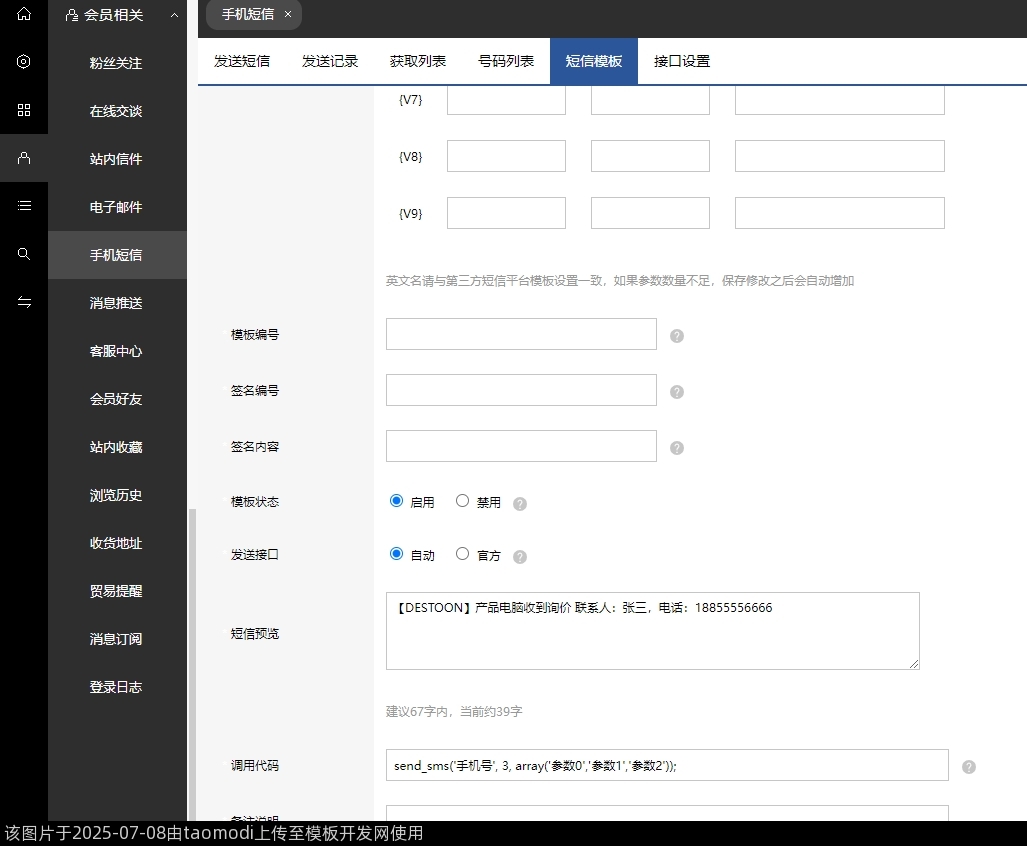Switch 发送接口 to 官方
Image resolution: width=1027 pixels, height=846 pixels.
click(462, 553)
